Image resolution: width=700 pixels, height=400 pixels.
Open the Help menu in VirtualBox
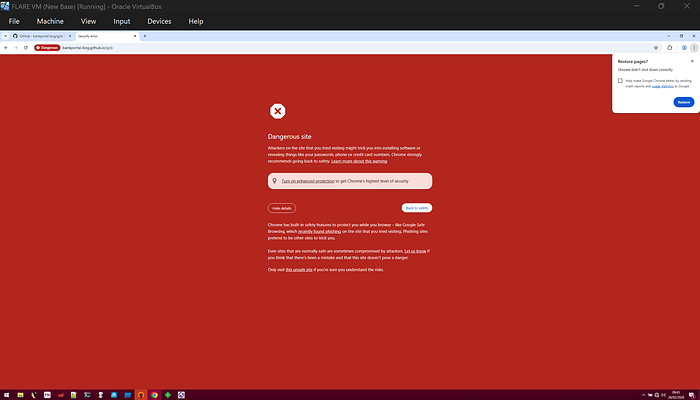[x=196, y=21]
